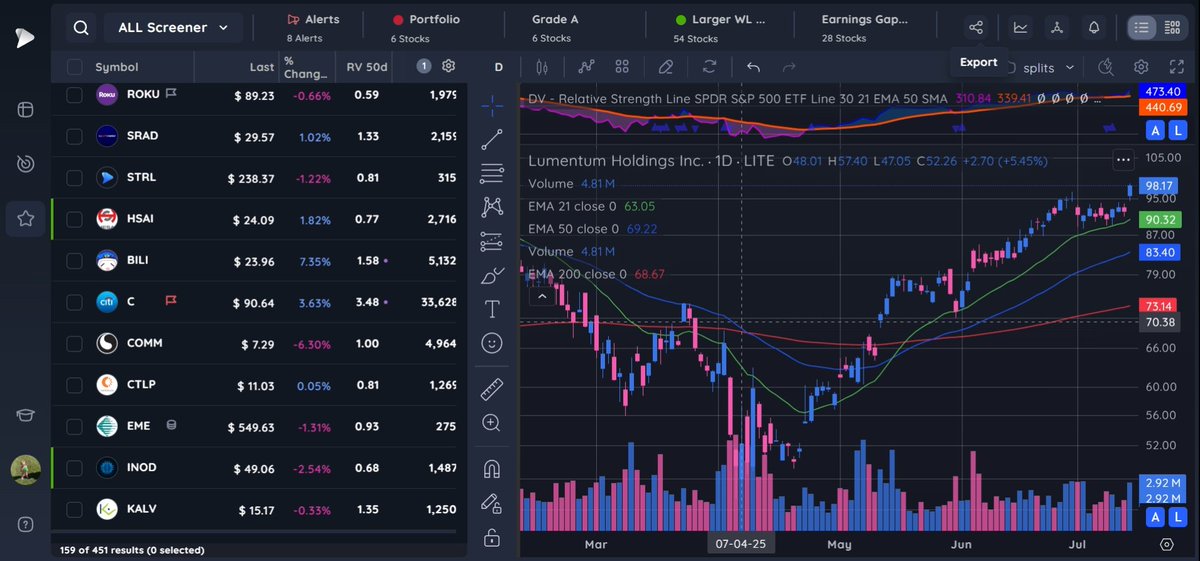Open the ALL Screener dropdown

point(173,28)
